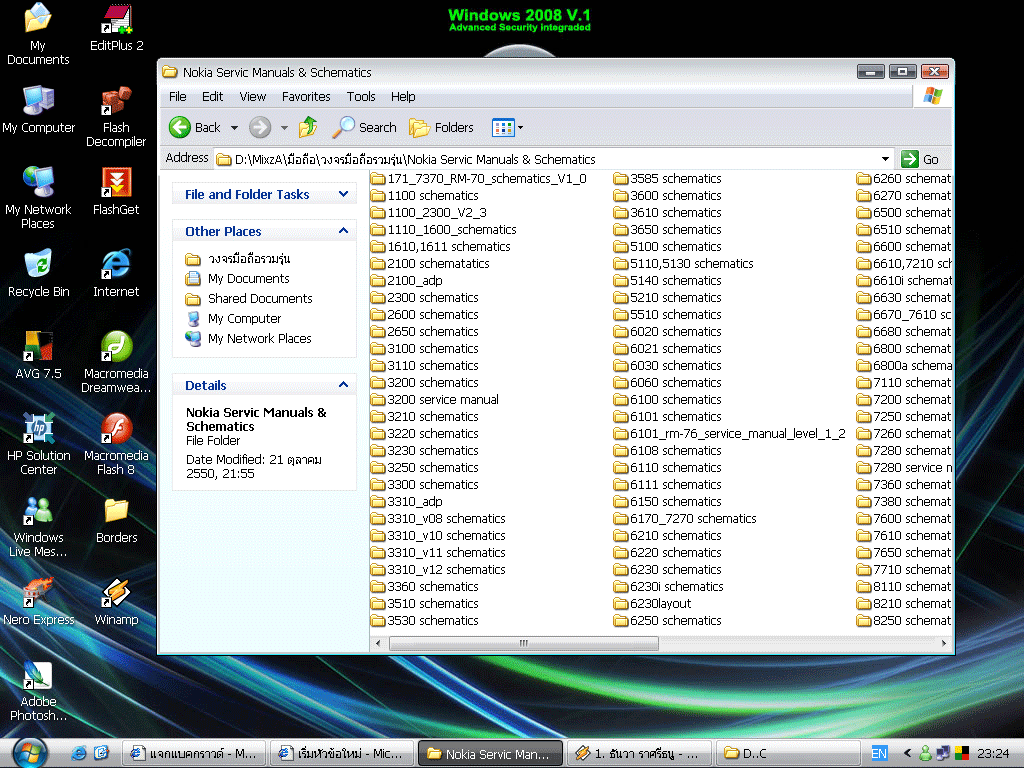Open the File menu
1024x768 pixels.
178,97
